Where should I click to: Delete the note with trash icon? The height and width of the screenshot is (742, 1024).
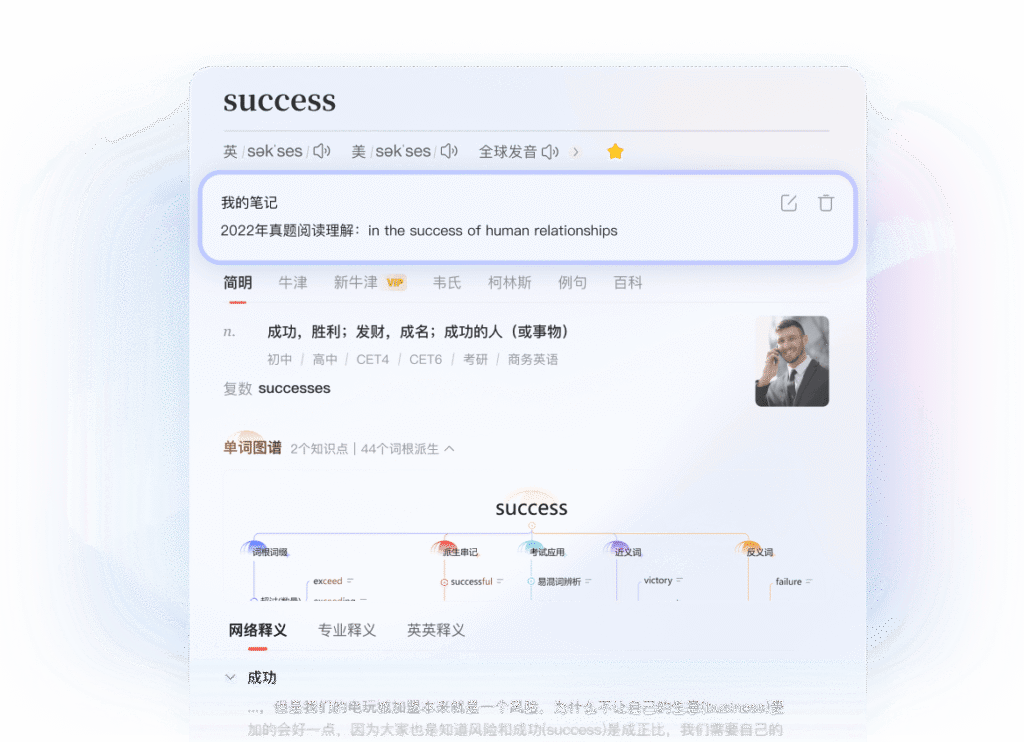(x=826, y=203)
